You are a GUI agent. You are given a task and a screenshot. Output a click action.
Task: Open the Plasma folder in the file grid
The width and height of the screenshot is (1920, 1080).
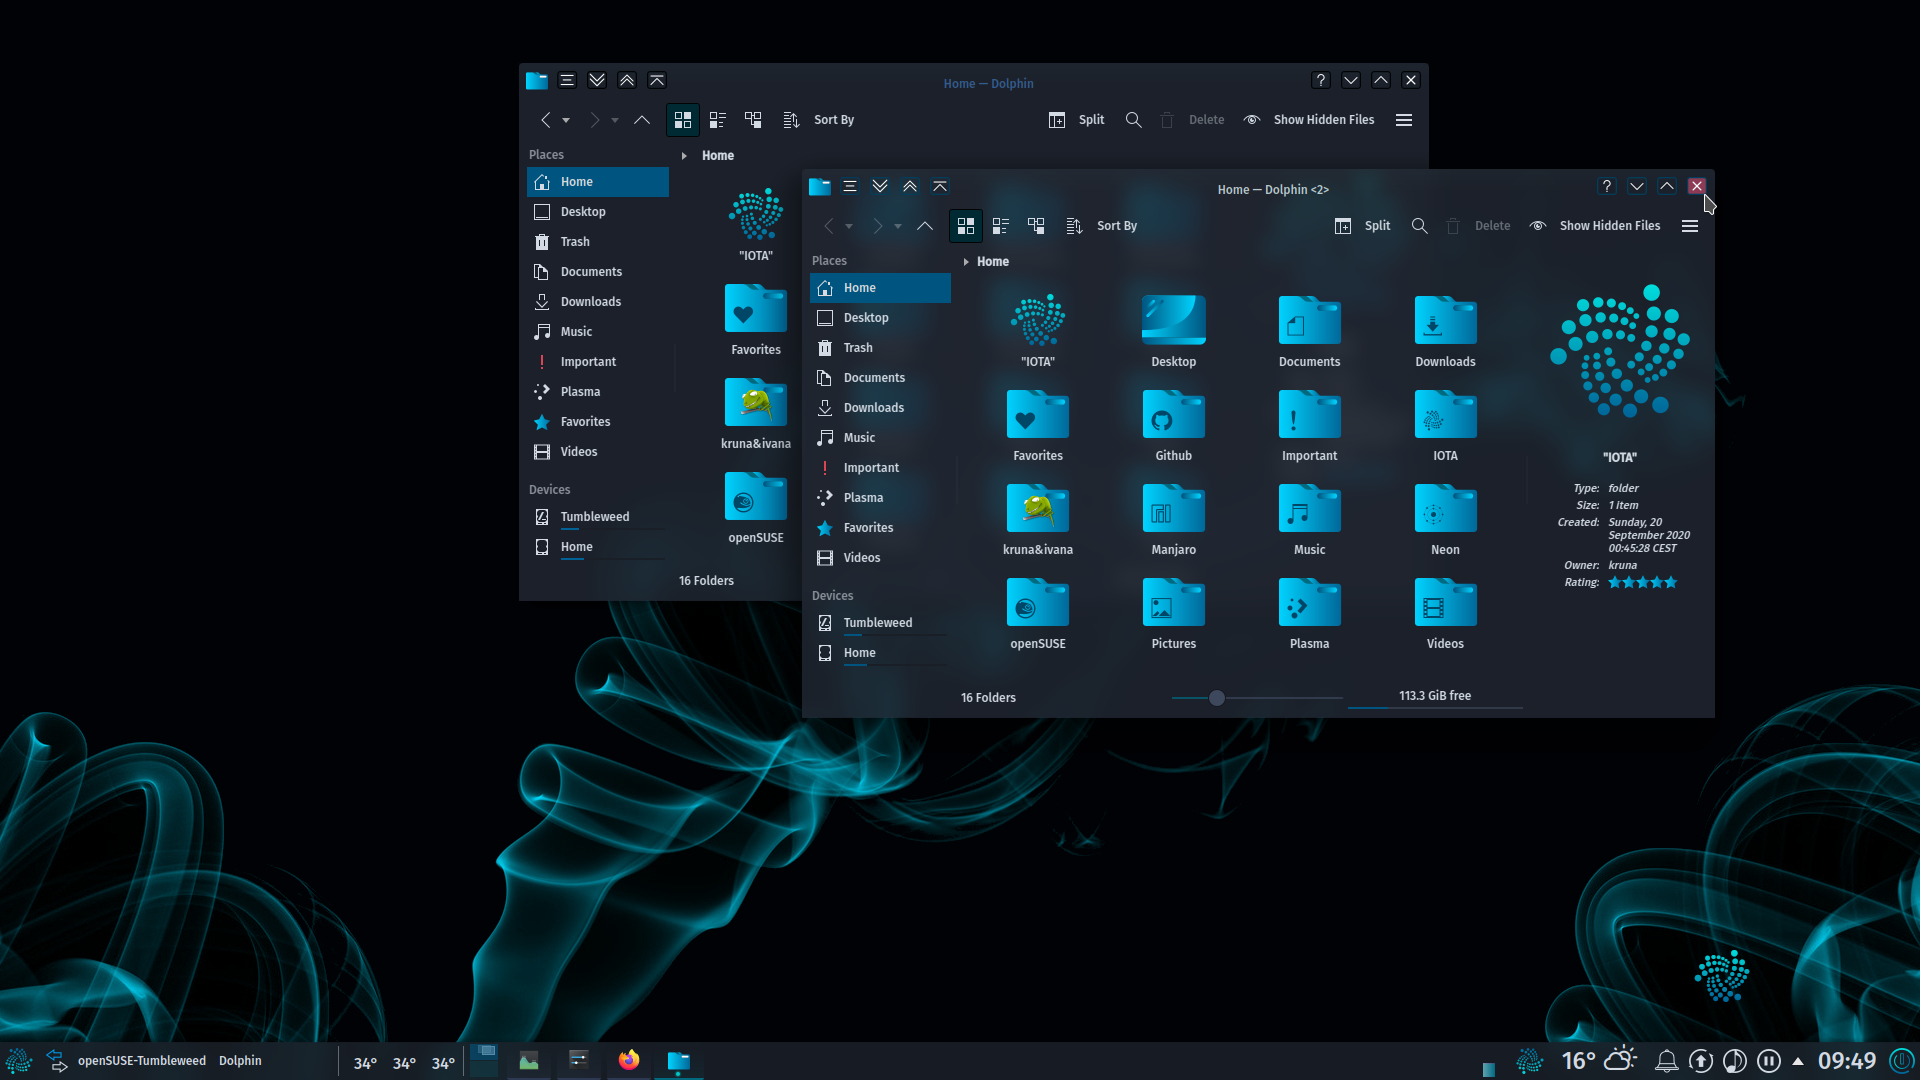coord(1309,613)
